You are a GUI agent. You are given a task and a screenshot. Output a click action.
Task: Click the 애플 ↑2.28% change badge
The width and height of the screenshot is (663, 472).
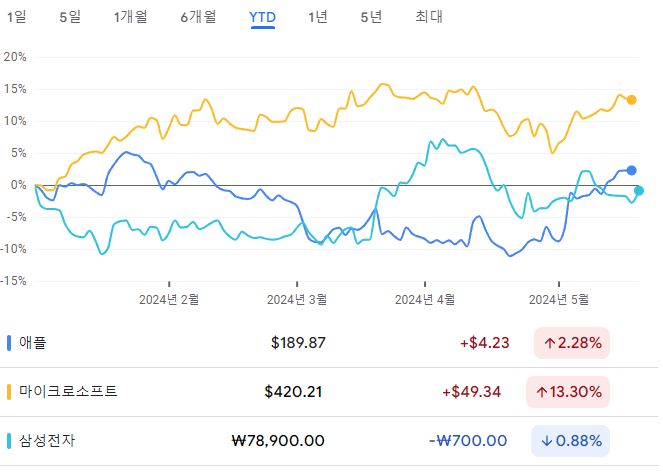pyautogui.click(x=572, y=343)
